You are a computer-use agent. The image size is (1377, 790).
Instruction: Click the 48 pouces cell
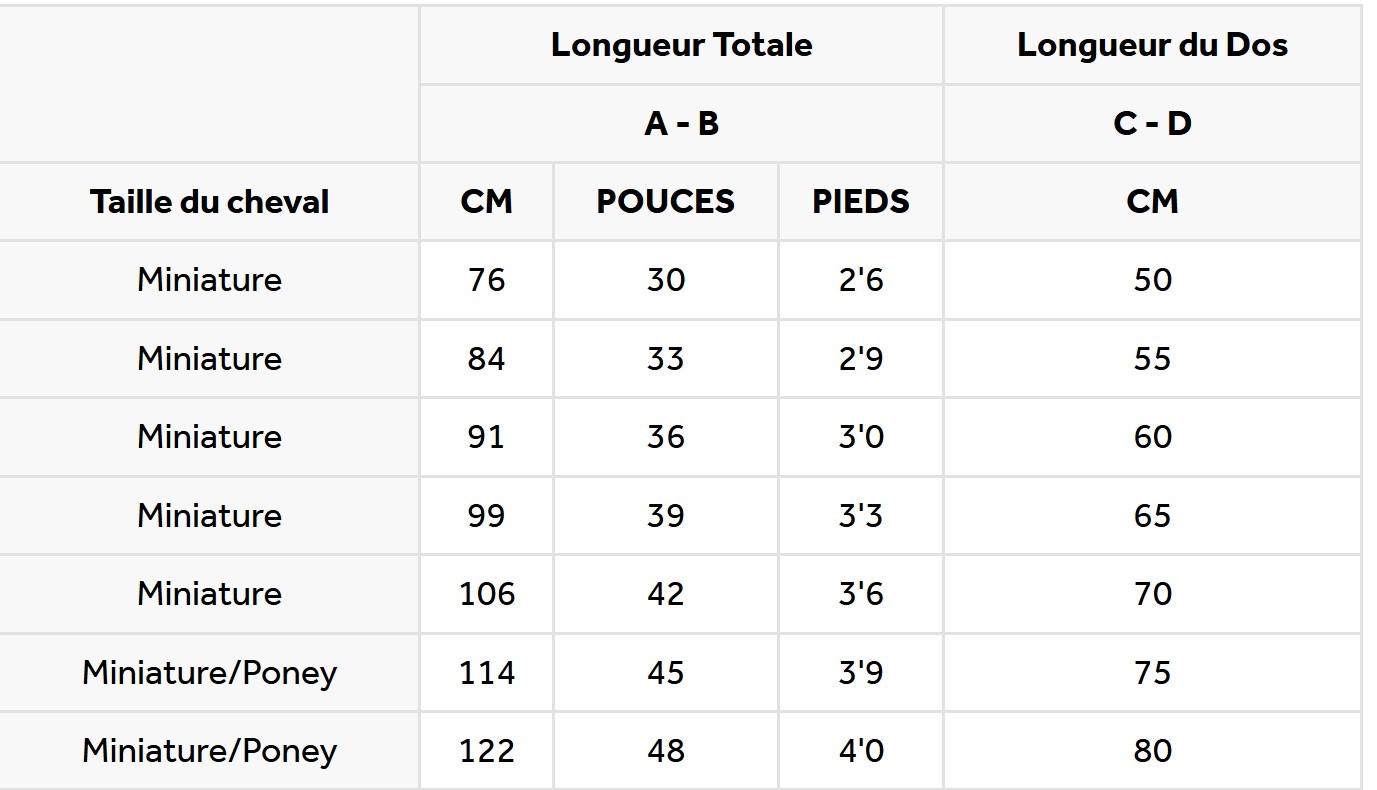[x=666, y=751]
